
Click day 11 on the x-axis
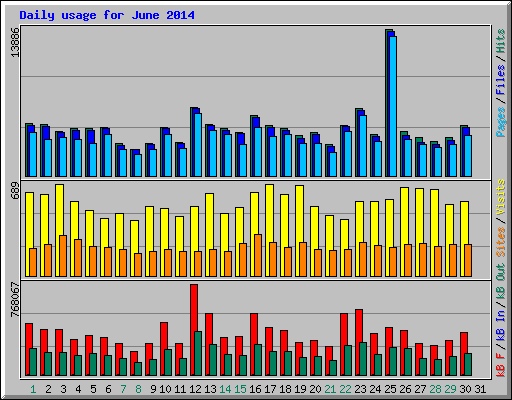180,389
